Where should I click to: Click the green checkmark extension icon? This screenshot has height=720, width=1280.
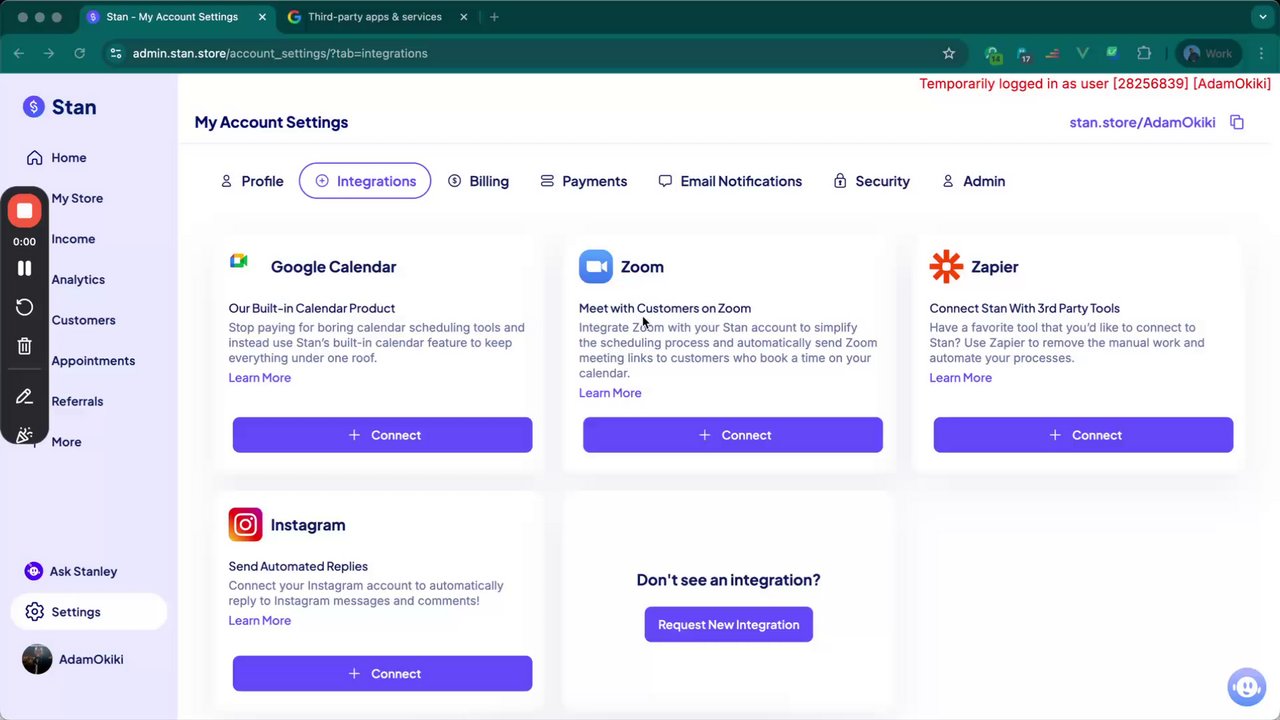(1112, 53)
